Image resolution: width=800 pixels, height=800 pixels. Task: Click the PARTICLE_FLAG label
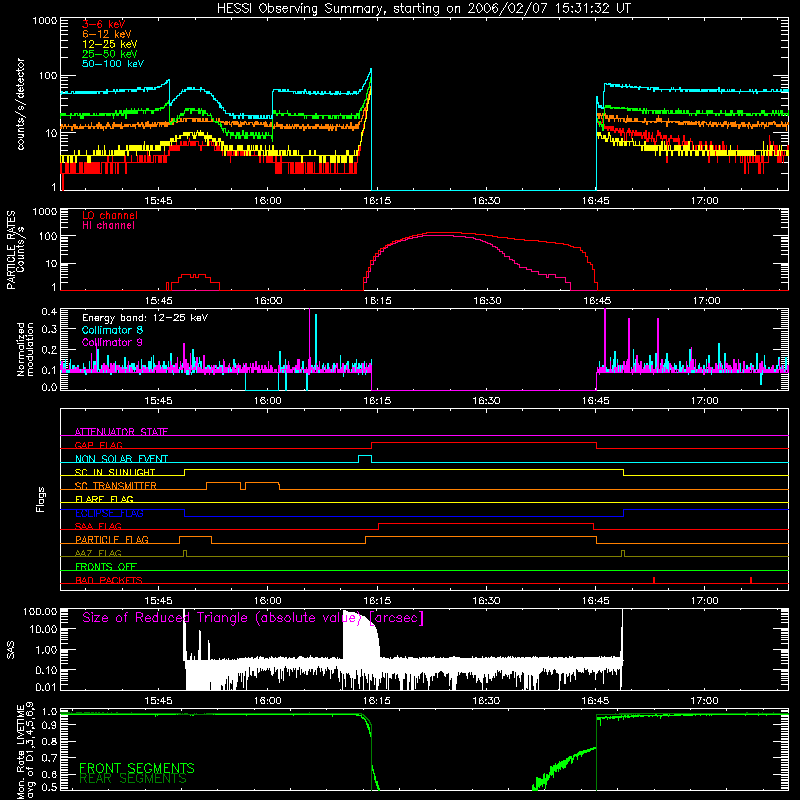(x=112, y=540)
